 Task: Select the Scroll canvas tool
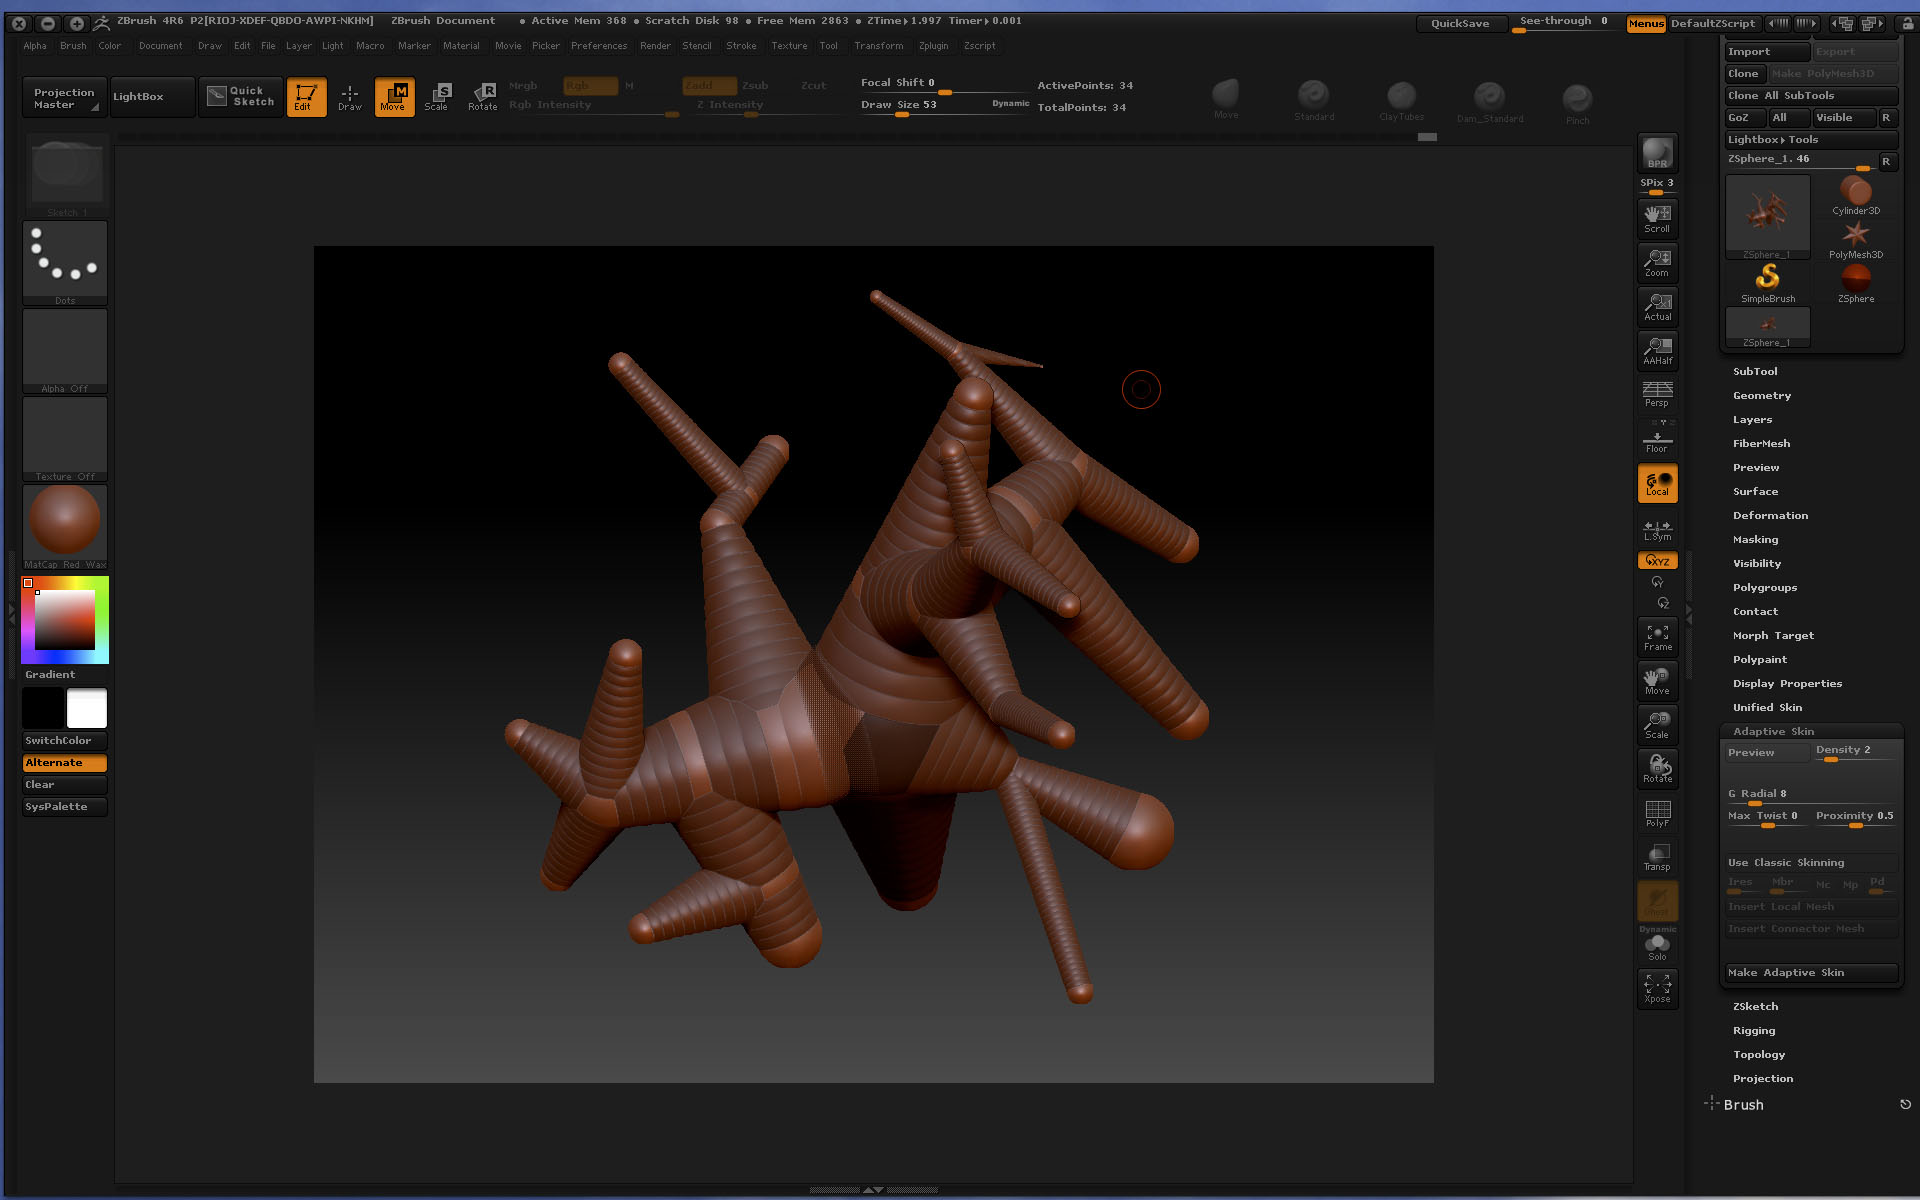1657,218
